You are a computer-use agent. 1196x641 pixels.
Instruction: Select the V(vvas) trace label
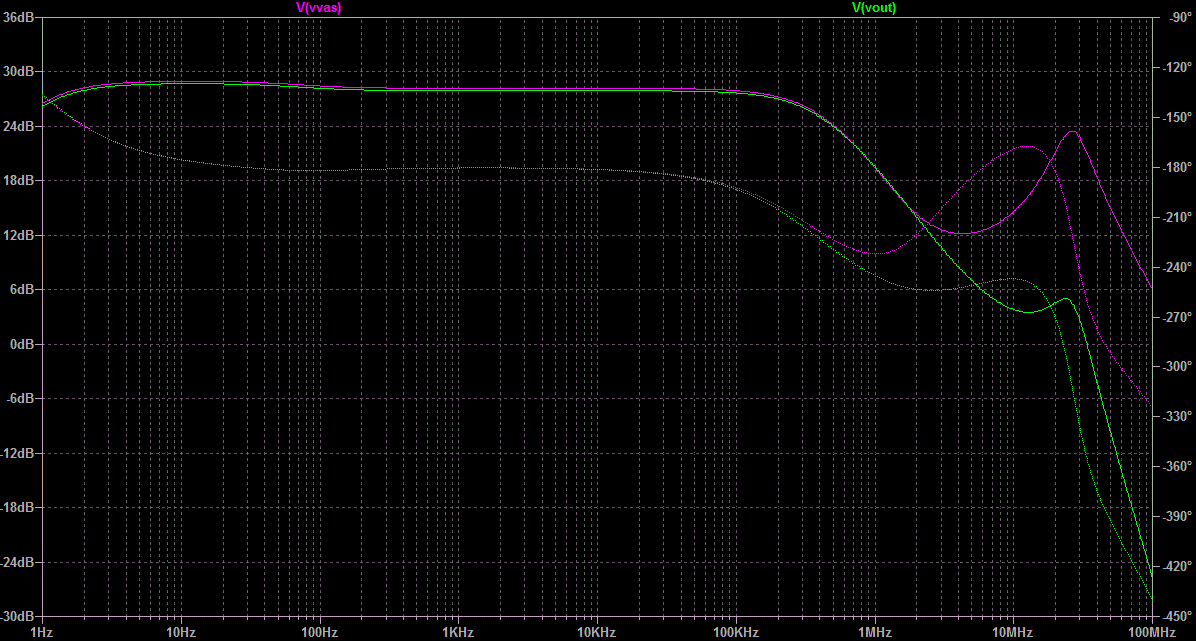[318, 8]
